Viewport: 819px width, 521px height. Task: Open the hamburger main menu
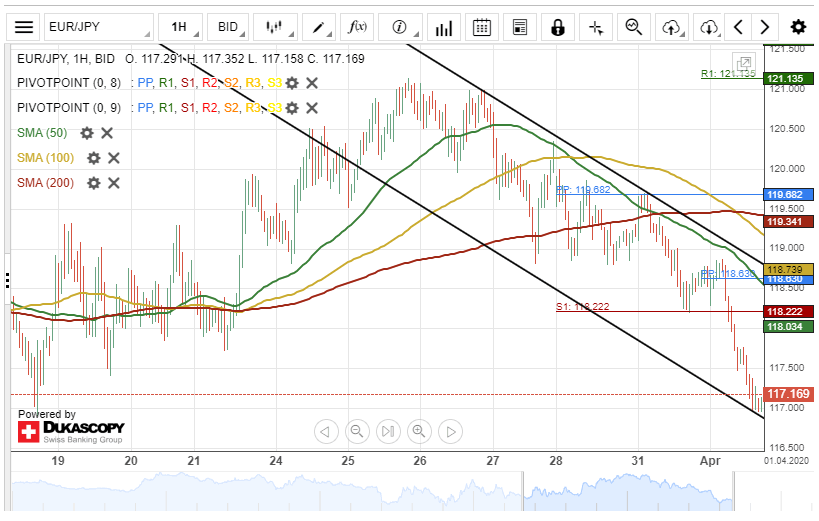tap(25, 27)
